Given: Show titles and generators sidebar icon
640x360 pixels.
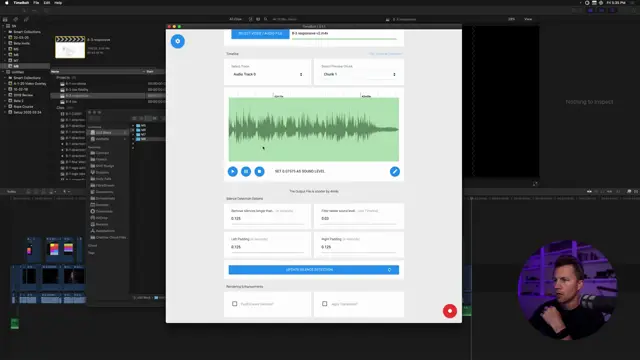Looking at the screenshot, I should point(26,19).
